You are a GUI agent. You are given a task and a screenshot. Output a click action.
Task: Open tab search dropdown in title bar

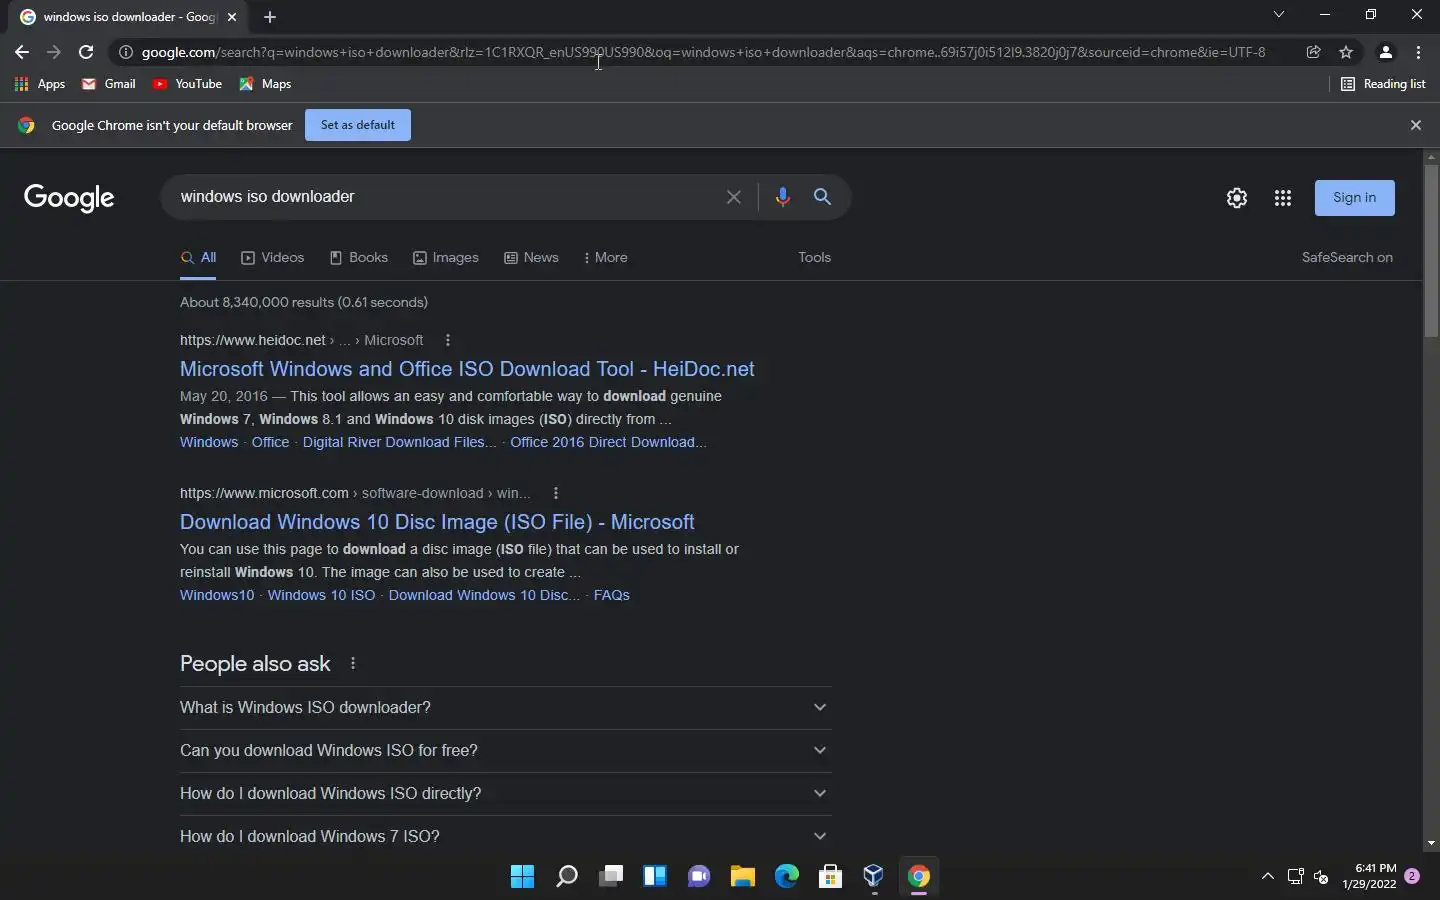pos(1278,15)
